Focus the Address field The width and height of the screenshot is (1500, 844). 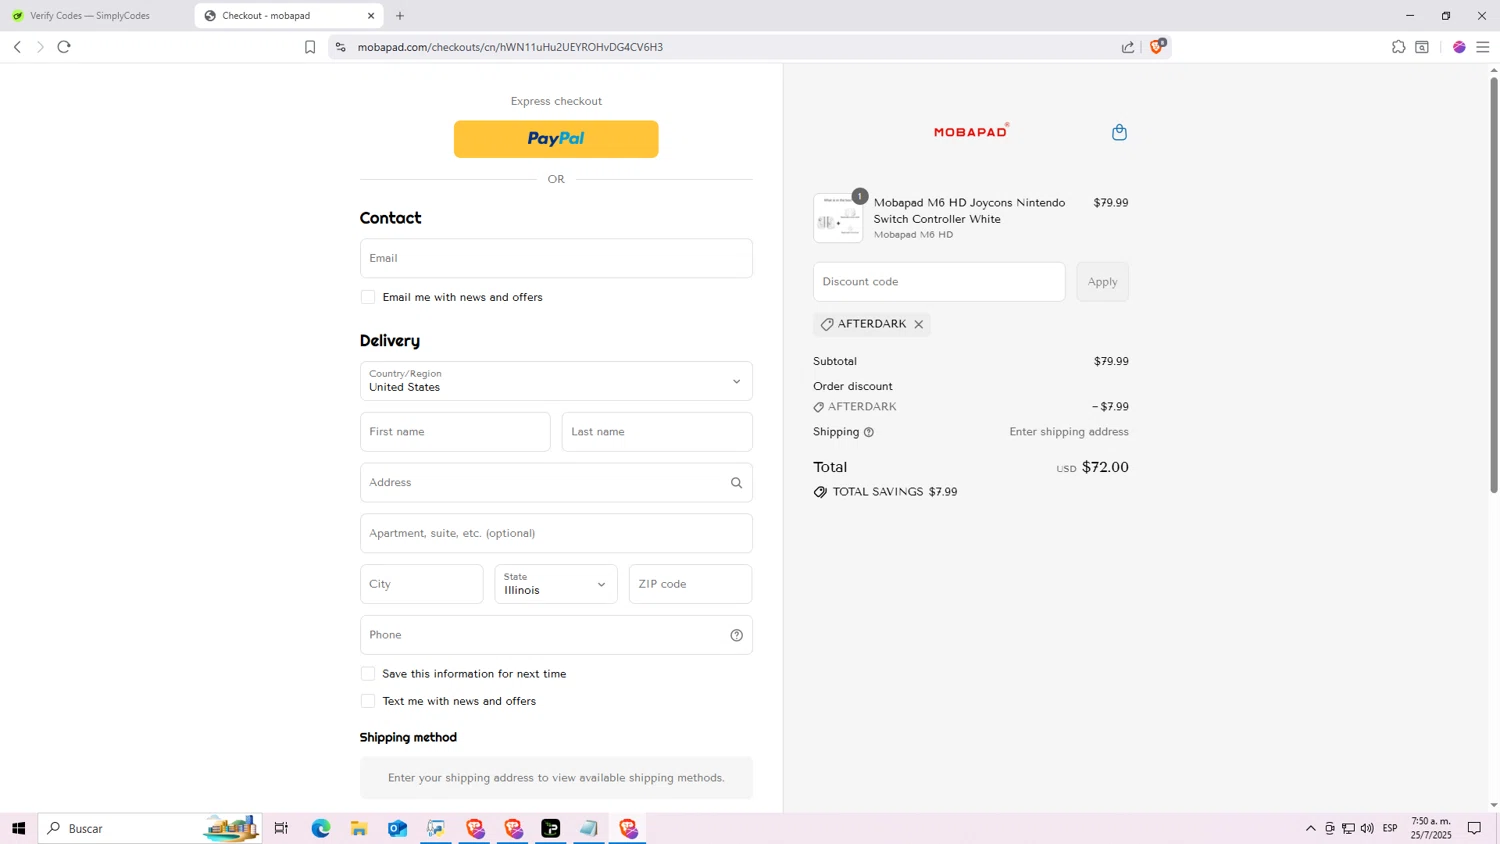556,483
